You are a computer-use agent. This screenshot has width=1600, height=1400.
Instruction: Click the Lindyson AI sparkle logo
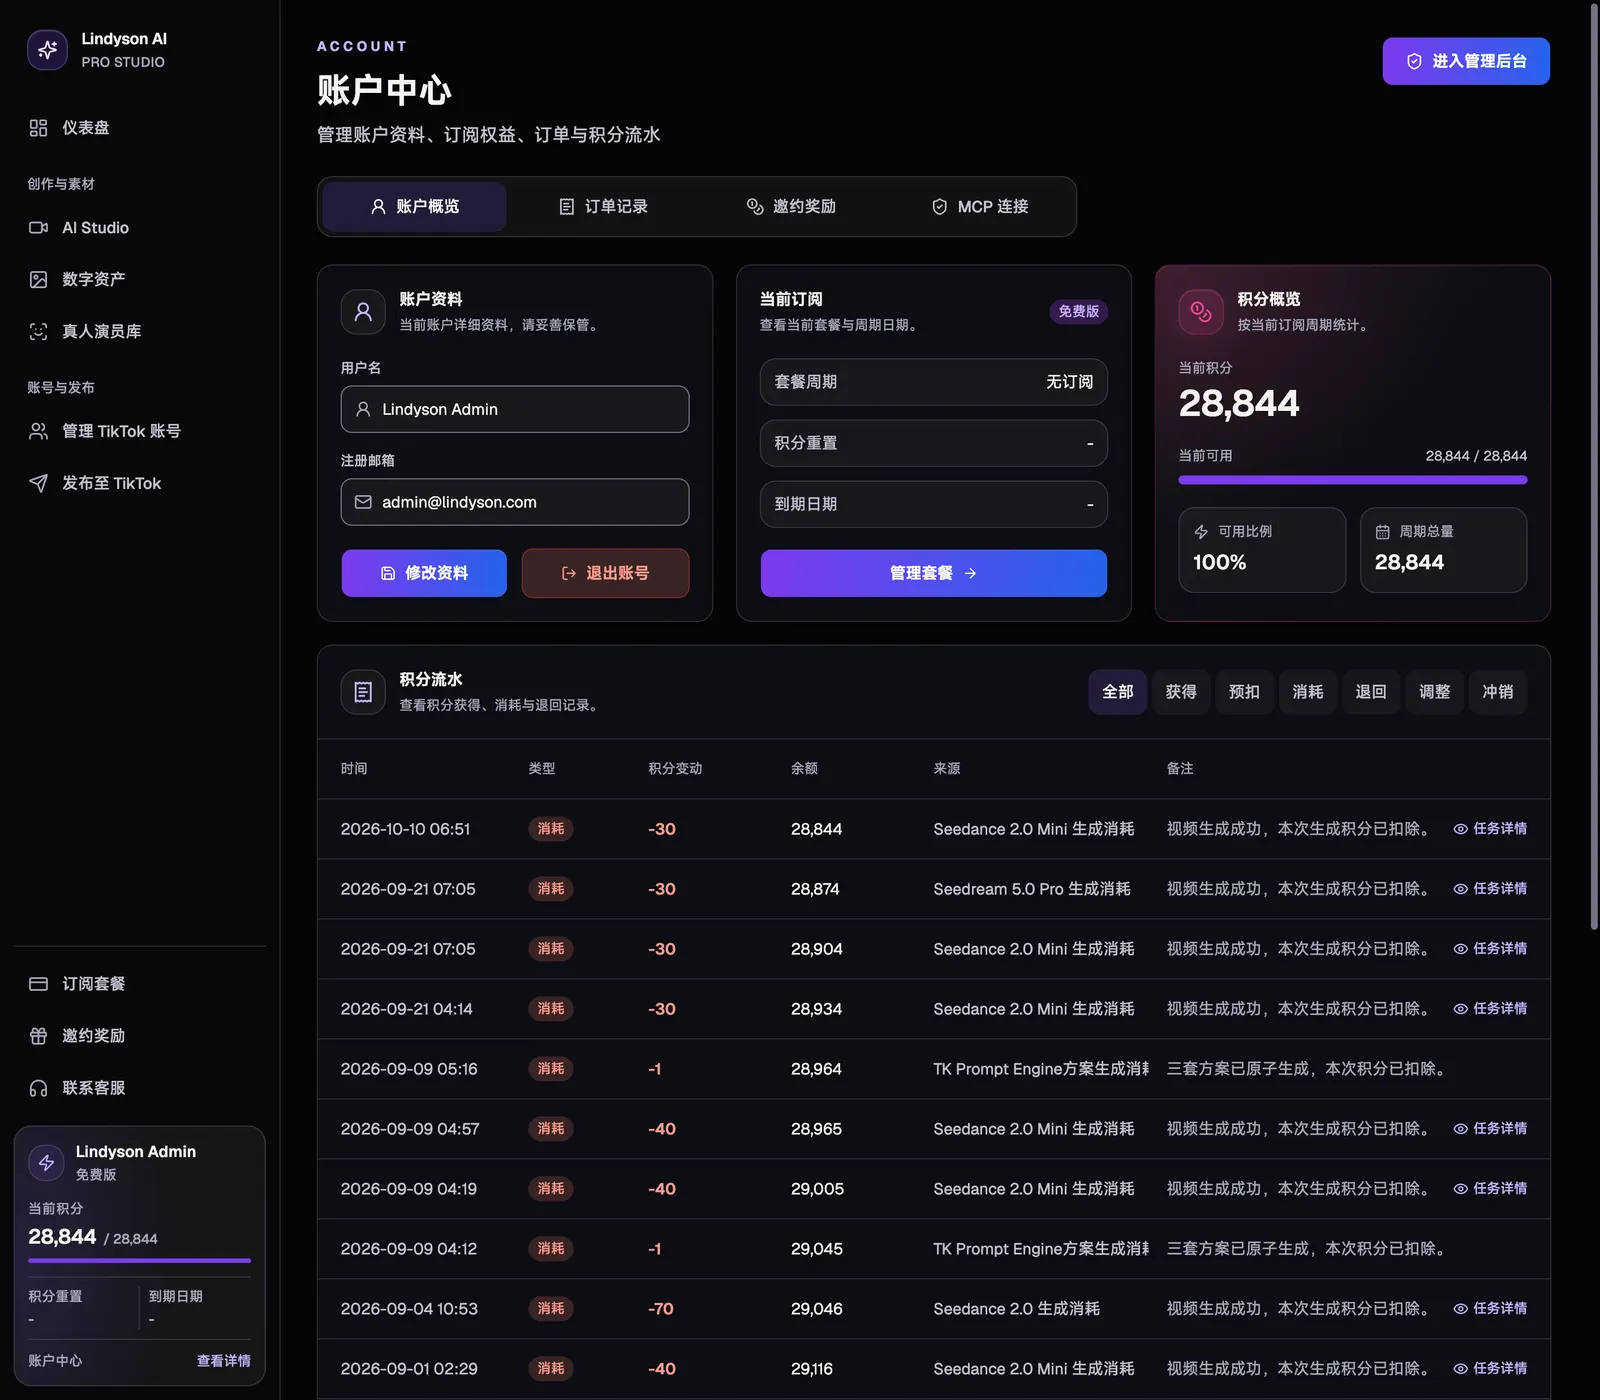[x=47, y=50]
